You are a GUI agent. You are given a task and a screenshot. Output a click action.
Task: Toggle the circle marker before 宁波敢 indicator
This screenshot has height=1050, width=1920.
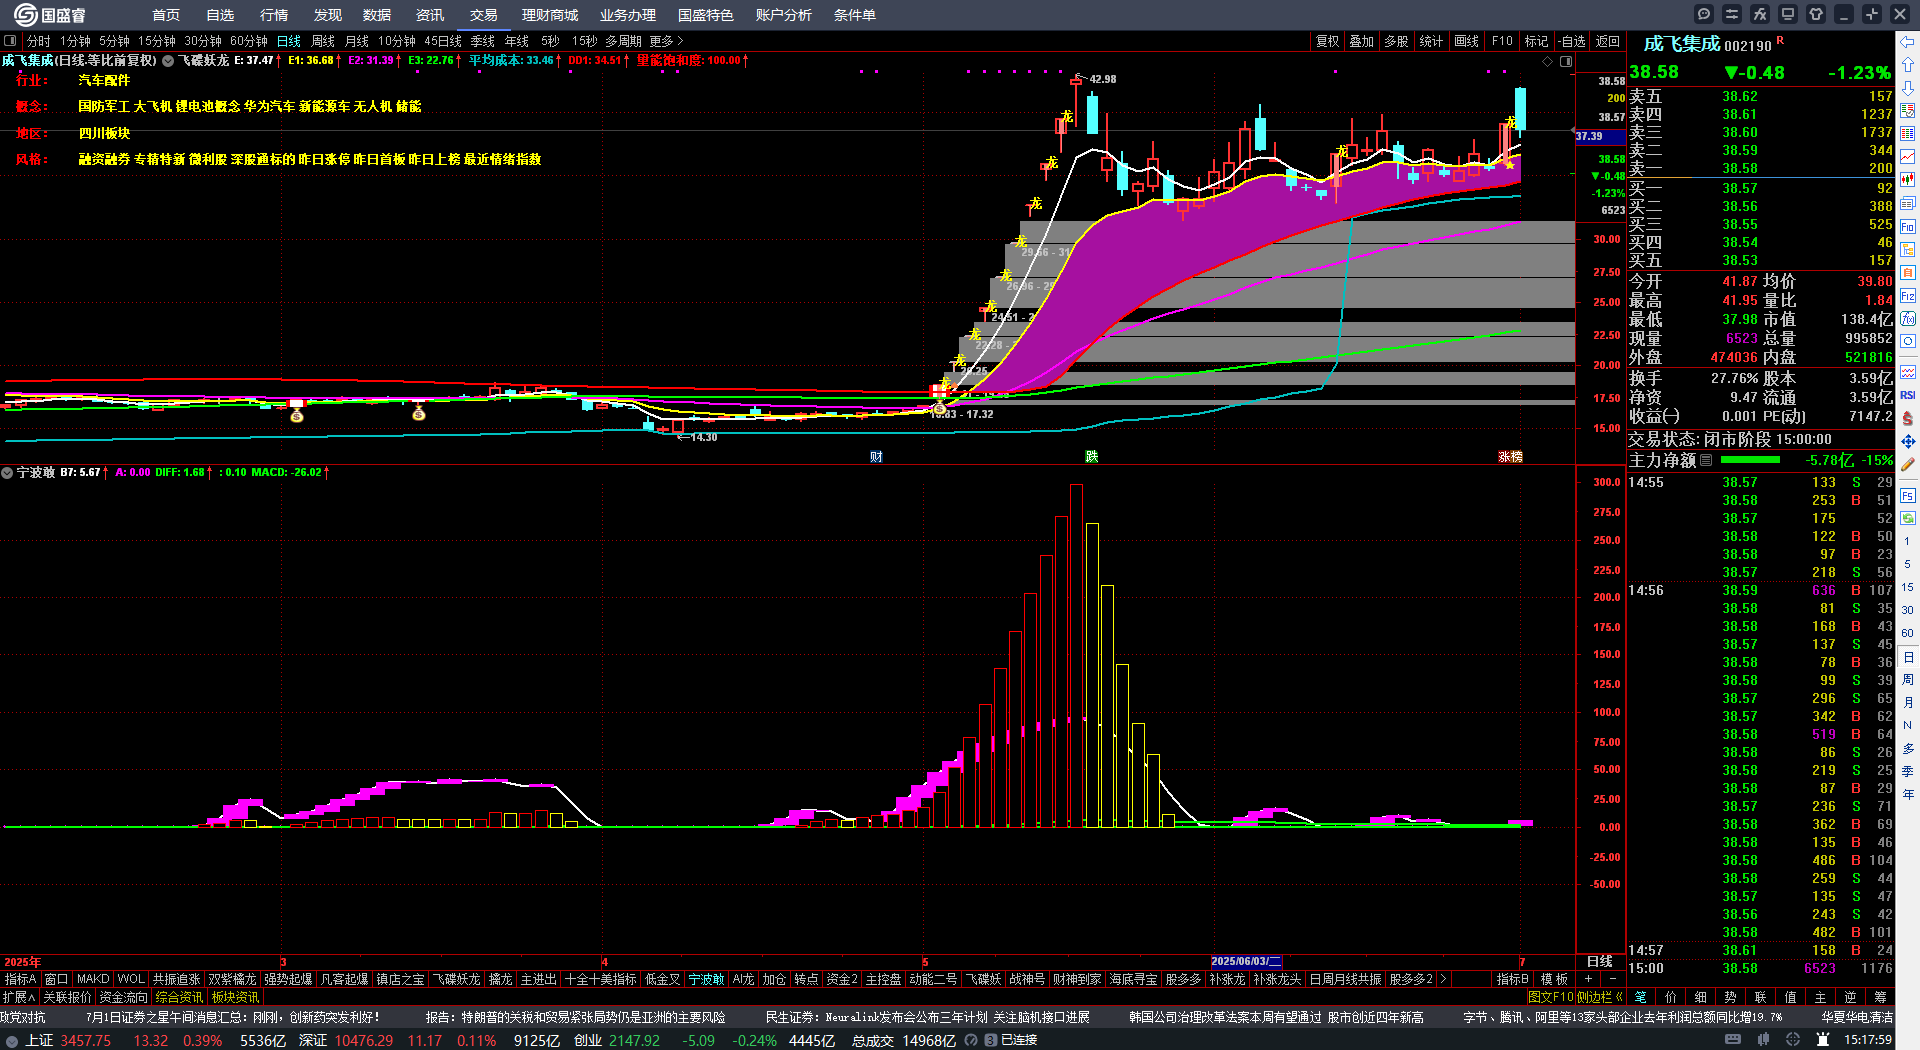(x=7, y=472)
